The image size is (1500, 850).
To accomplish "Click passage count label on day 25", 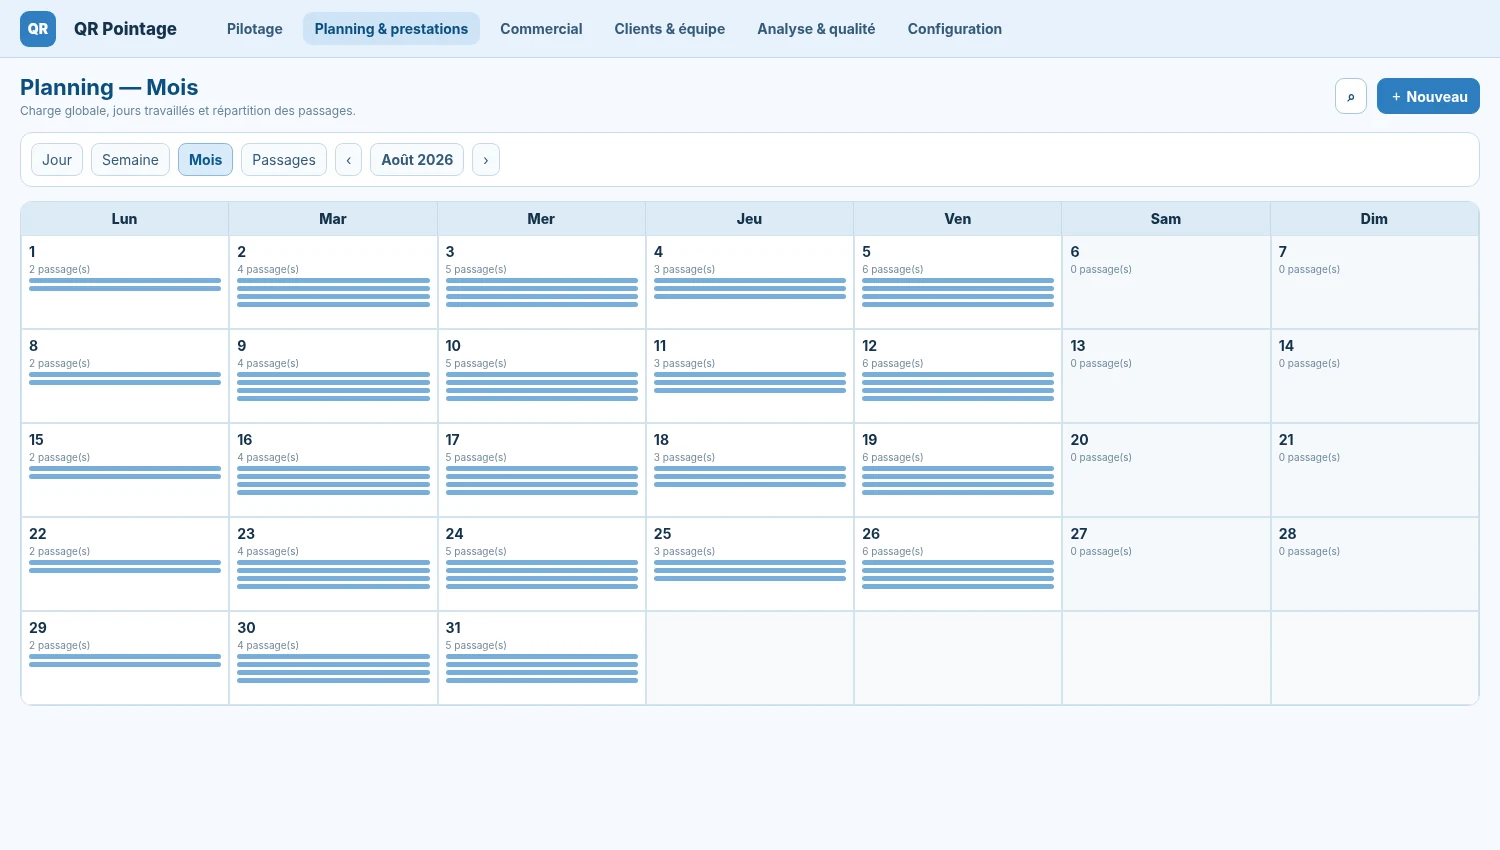I will [x=684, y=552].
